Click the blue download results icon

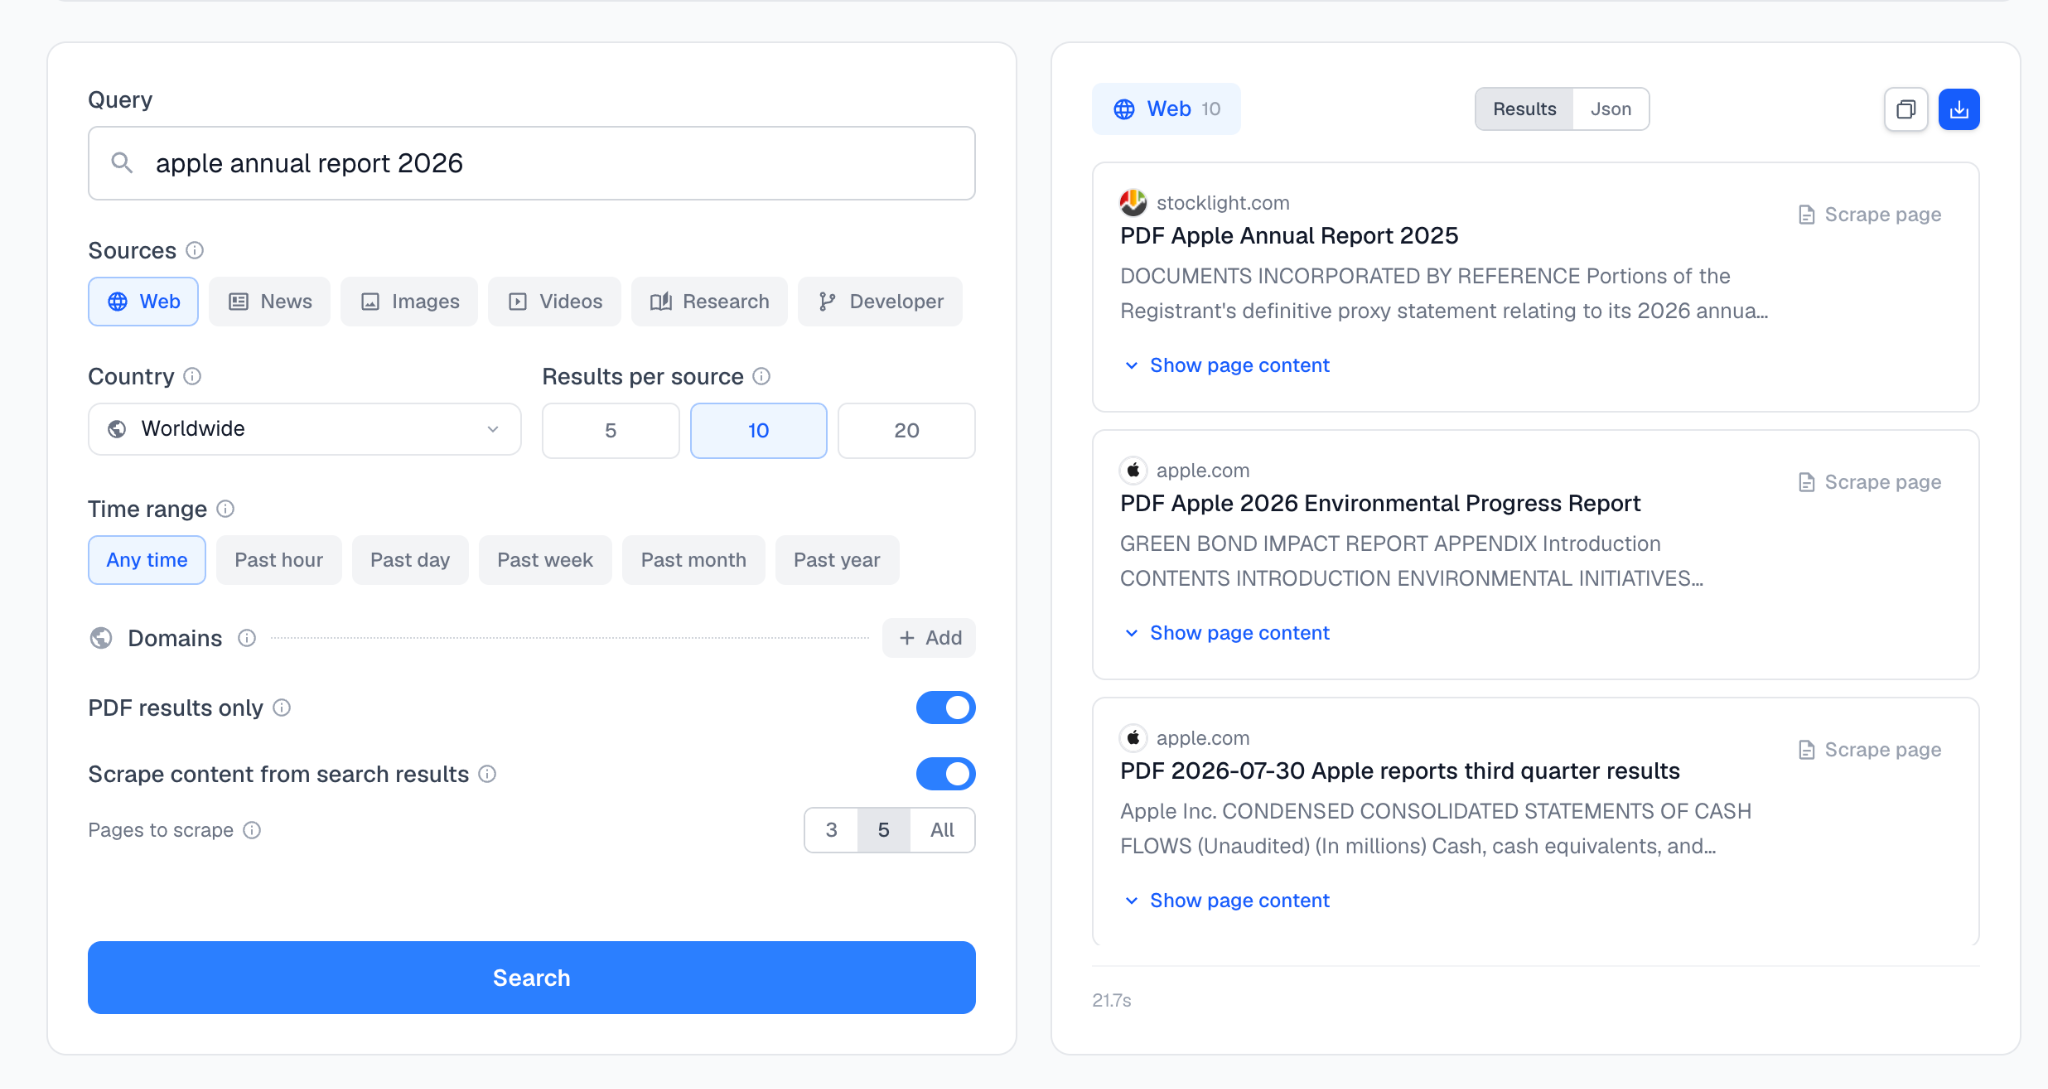[x=1959, y=109]
